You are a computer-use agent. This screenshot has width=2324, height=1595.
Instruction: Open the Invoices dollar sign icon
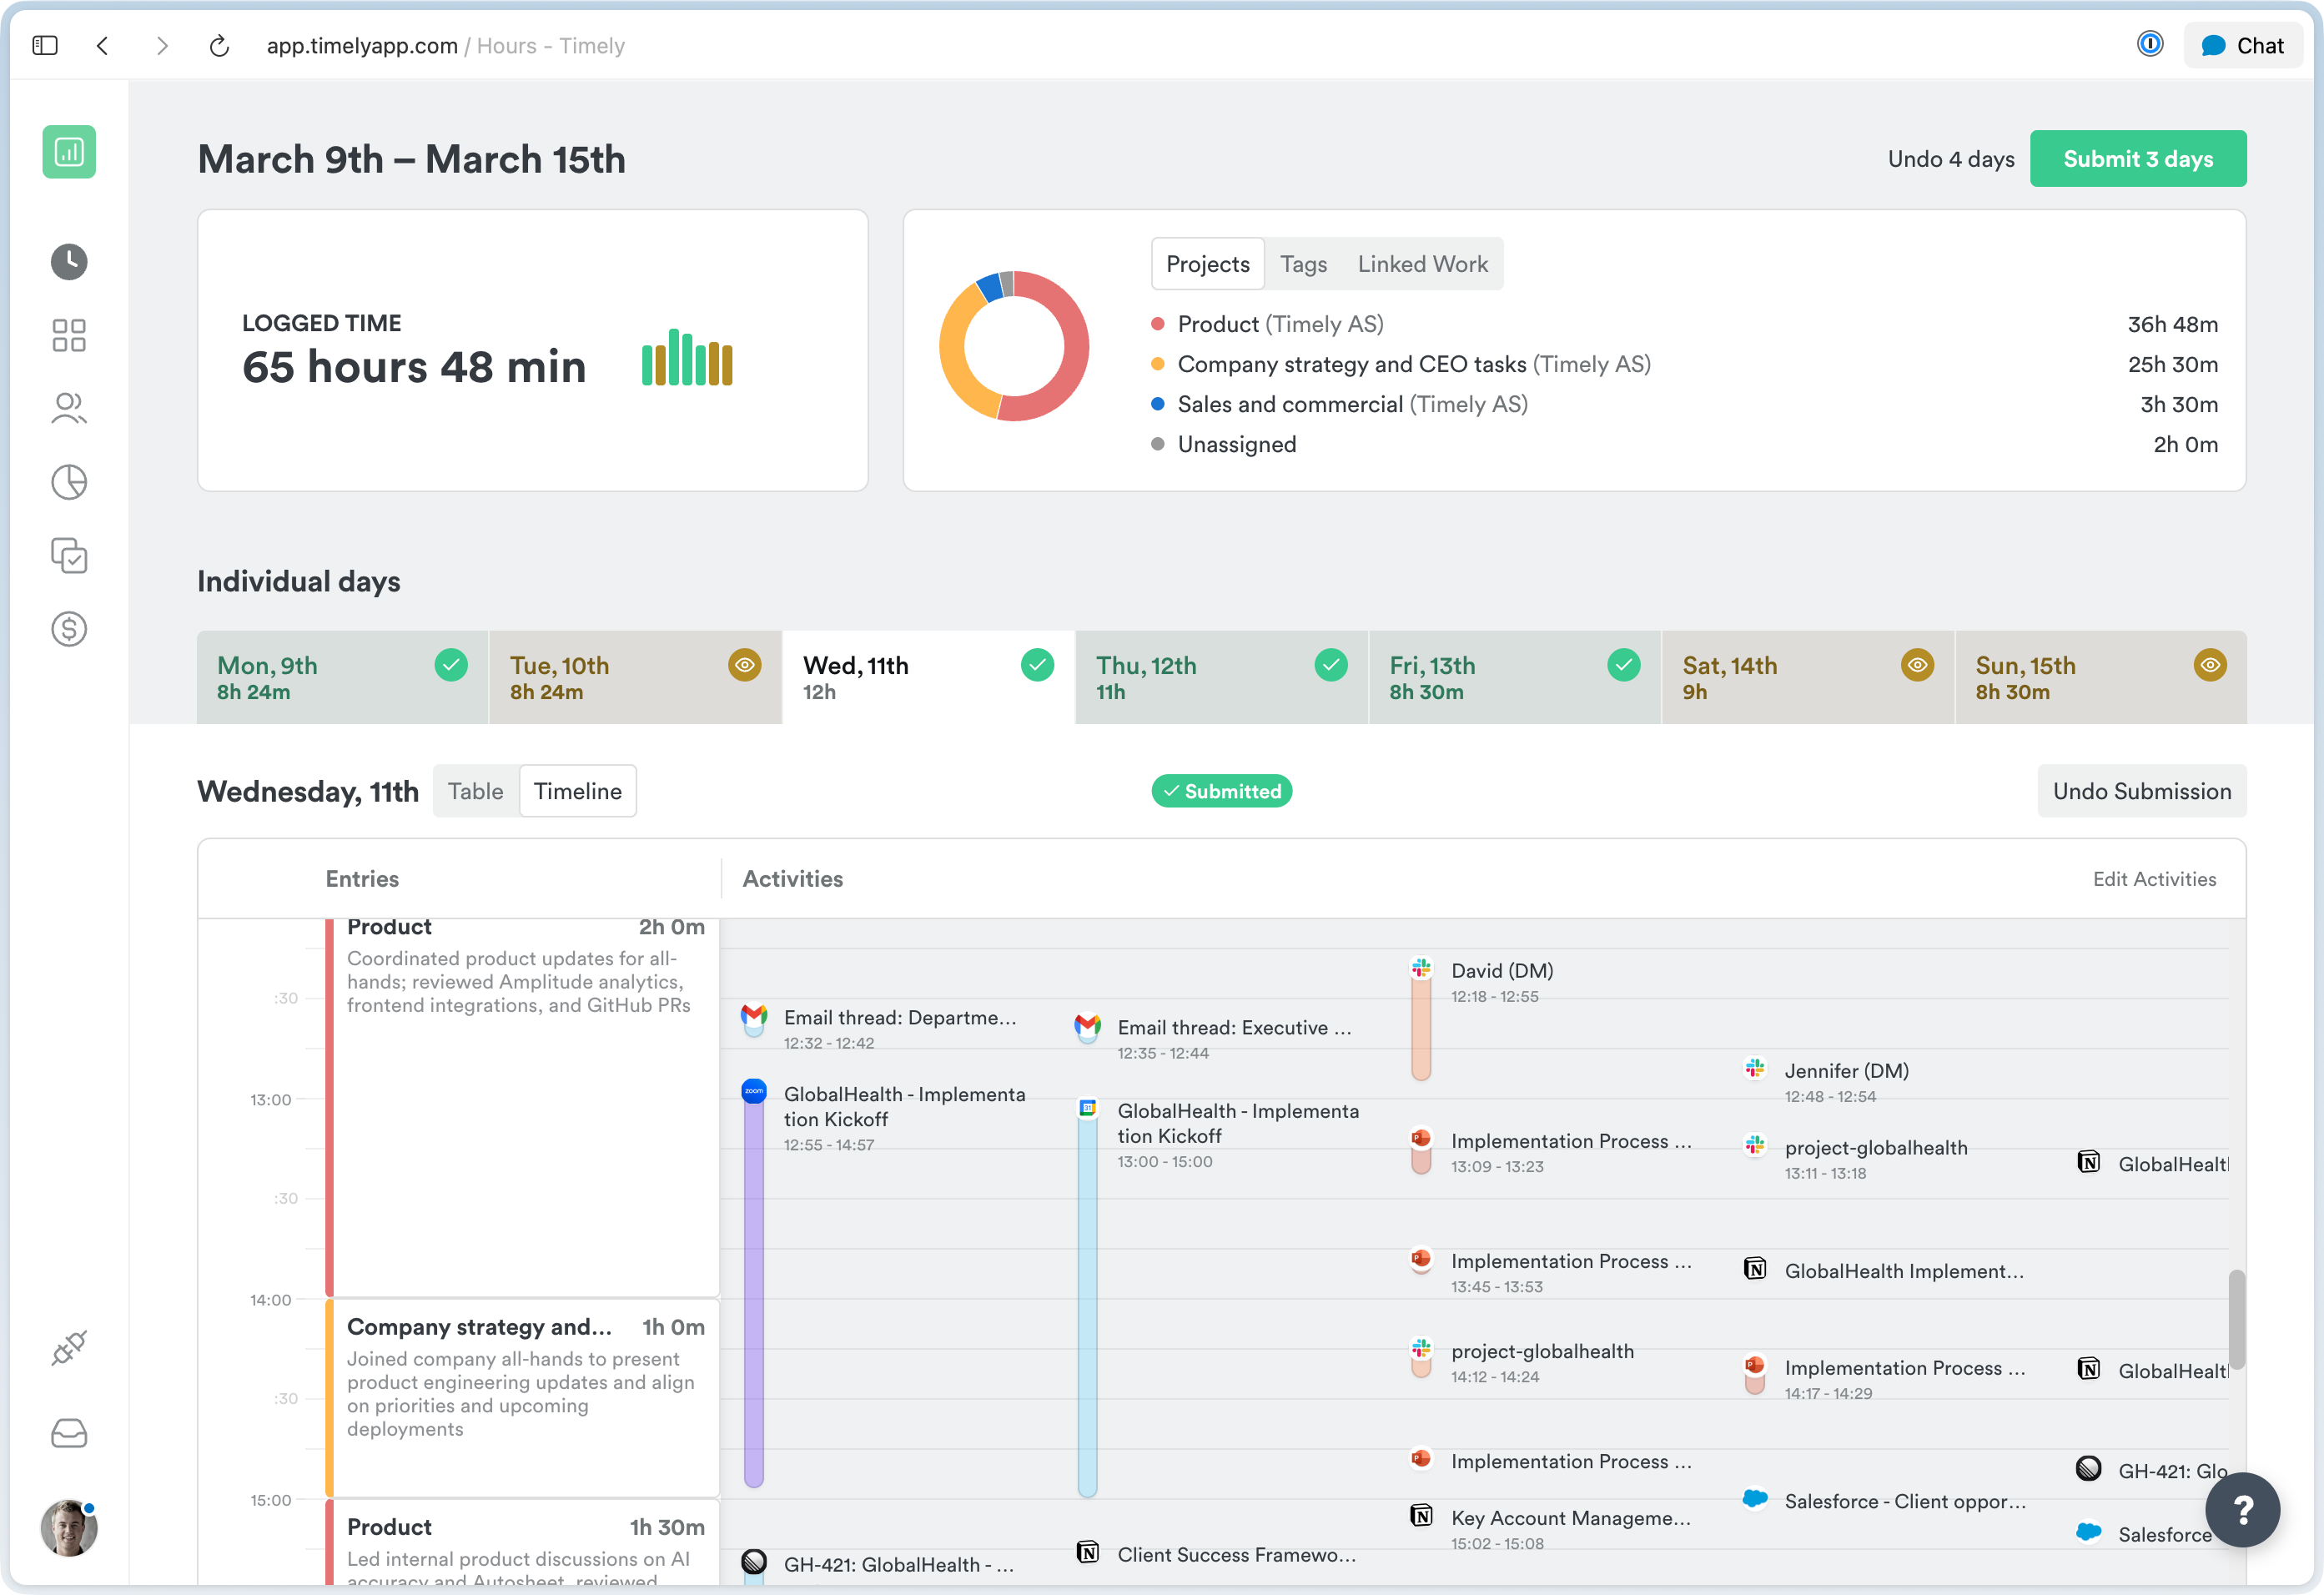click(x=69, y=629)
